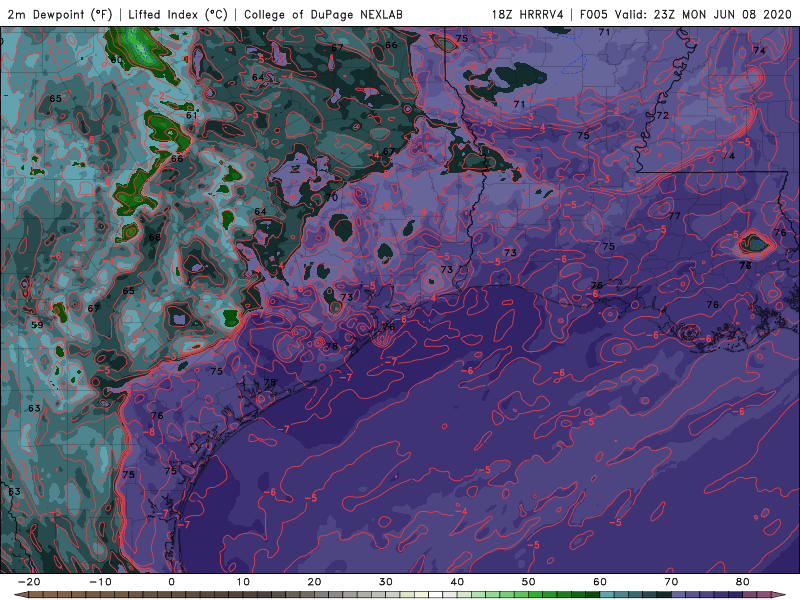
Task: Click the "72" dewpoint value on the map
Action: point(662,116)
